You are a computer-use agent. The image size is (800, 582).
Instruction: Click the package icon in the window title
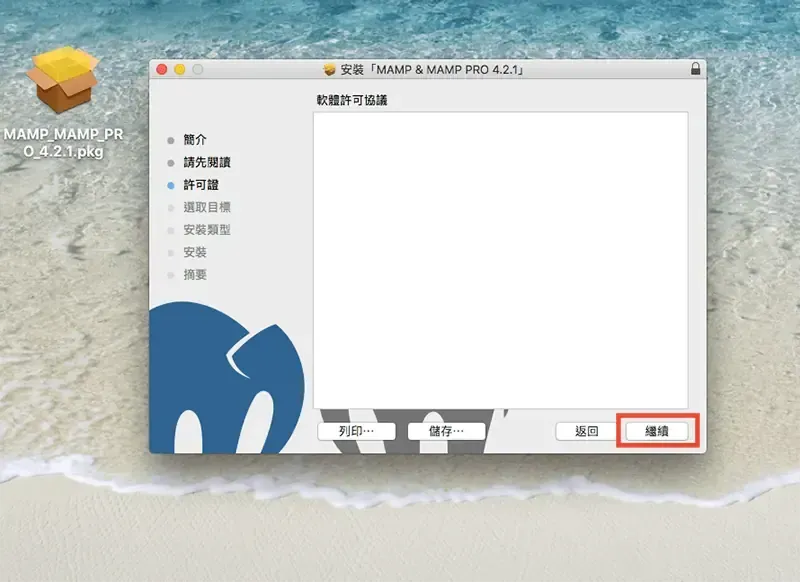click(x=330, y=69)
